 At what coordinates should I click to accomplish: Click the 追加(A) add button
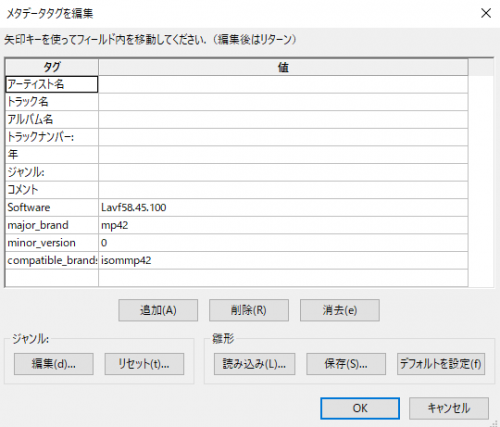pos(158,310)
